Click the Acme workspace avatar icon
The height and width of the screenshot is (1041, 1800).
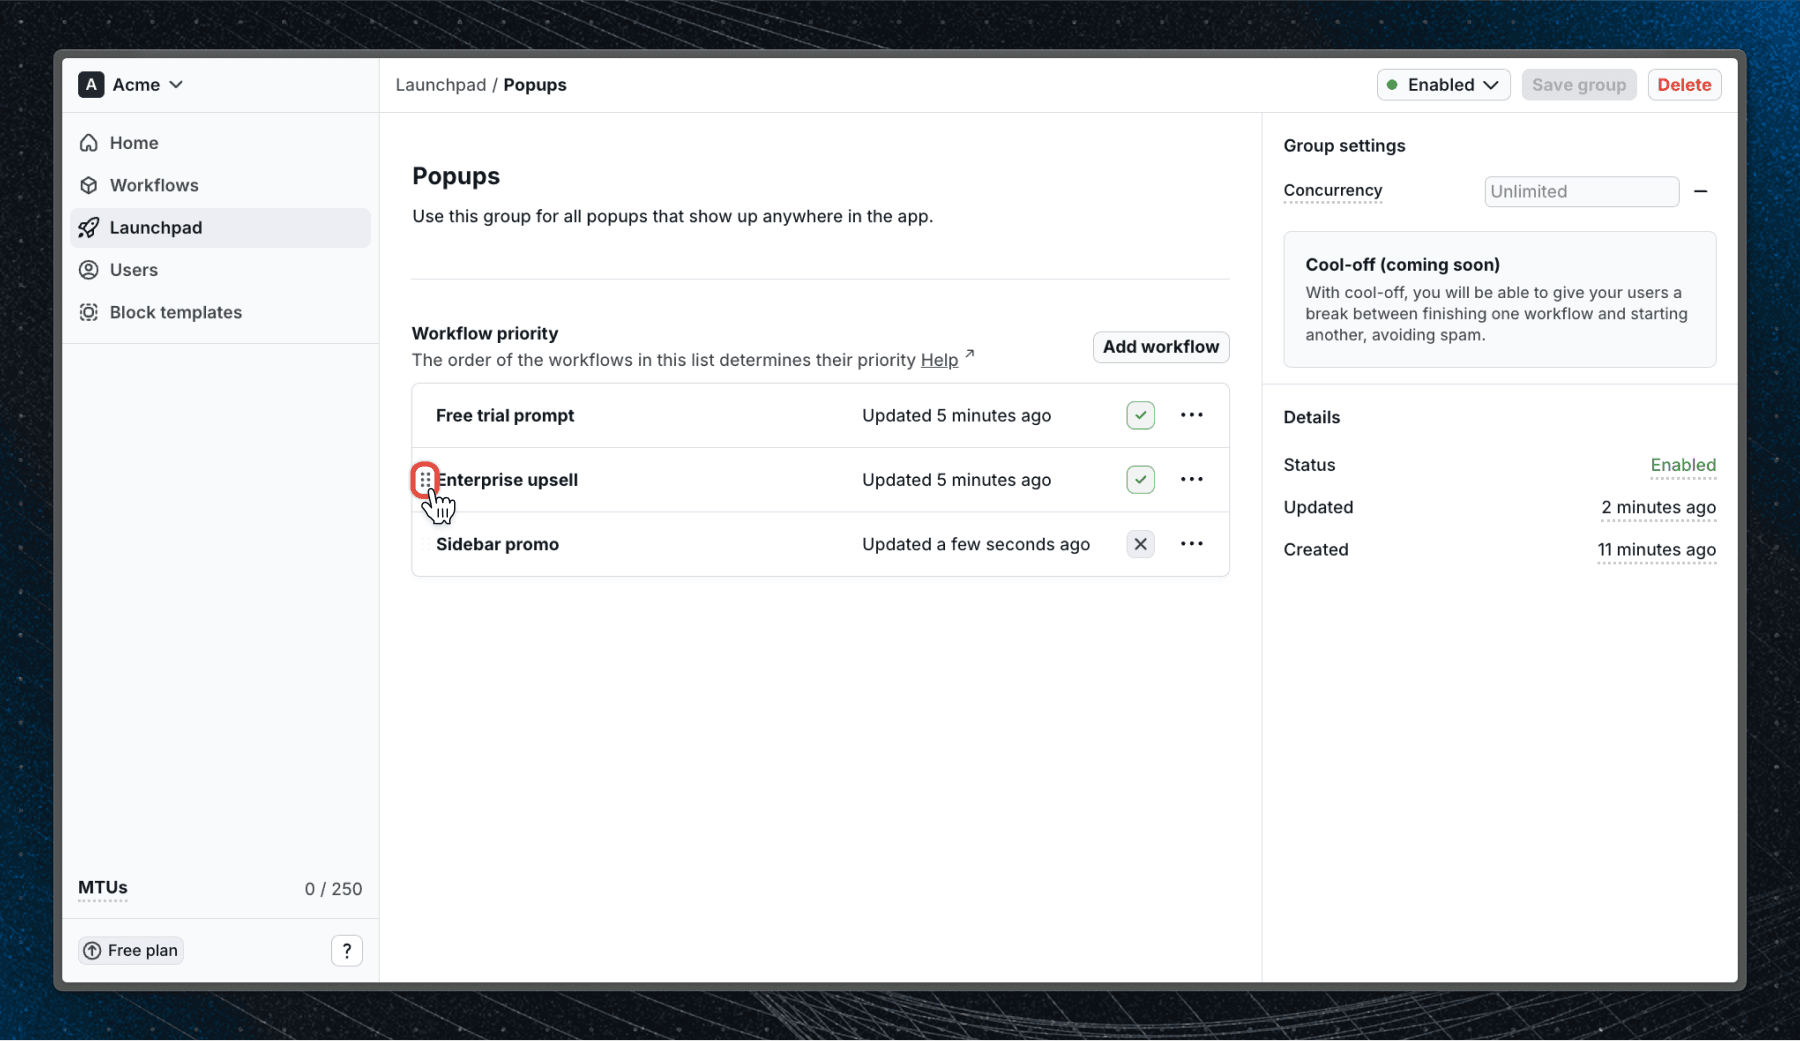(x=91, y=85)
